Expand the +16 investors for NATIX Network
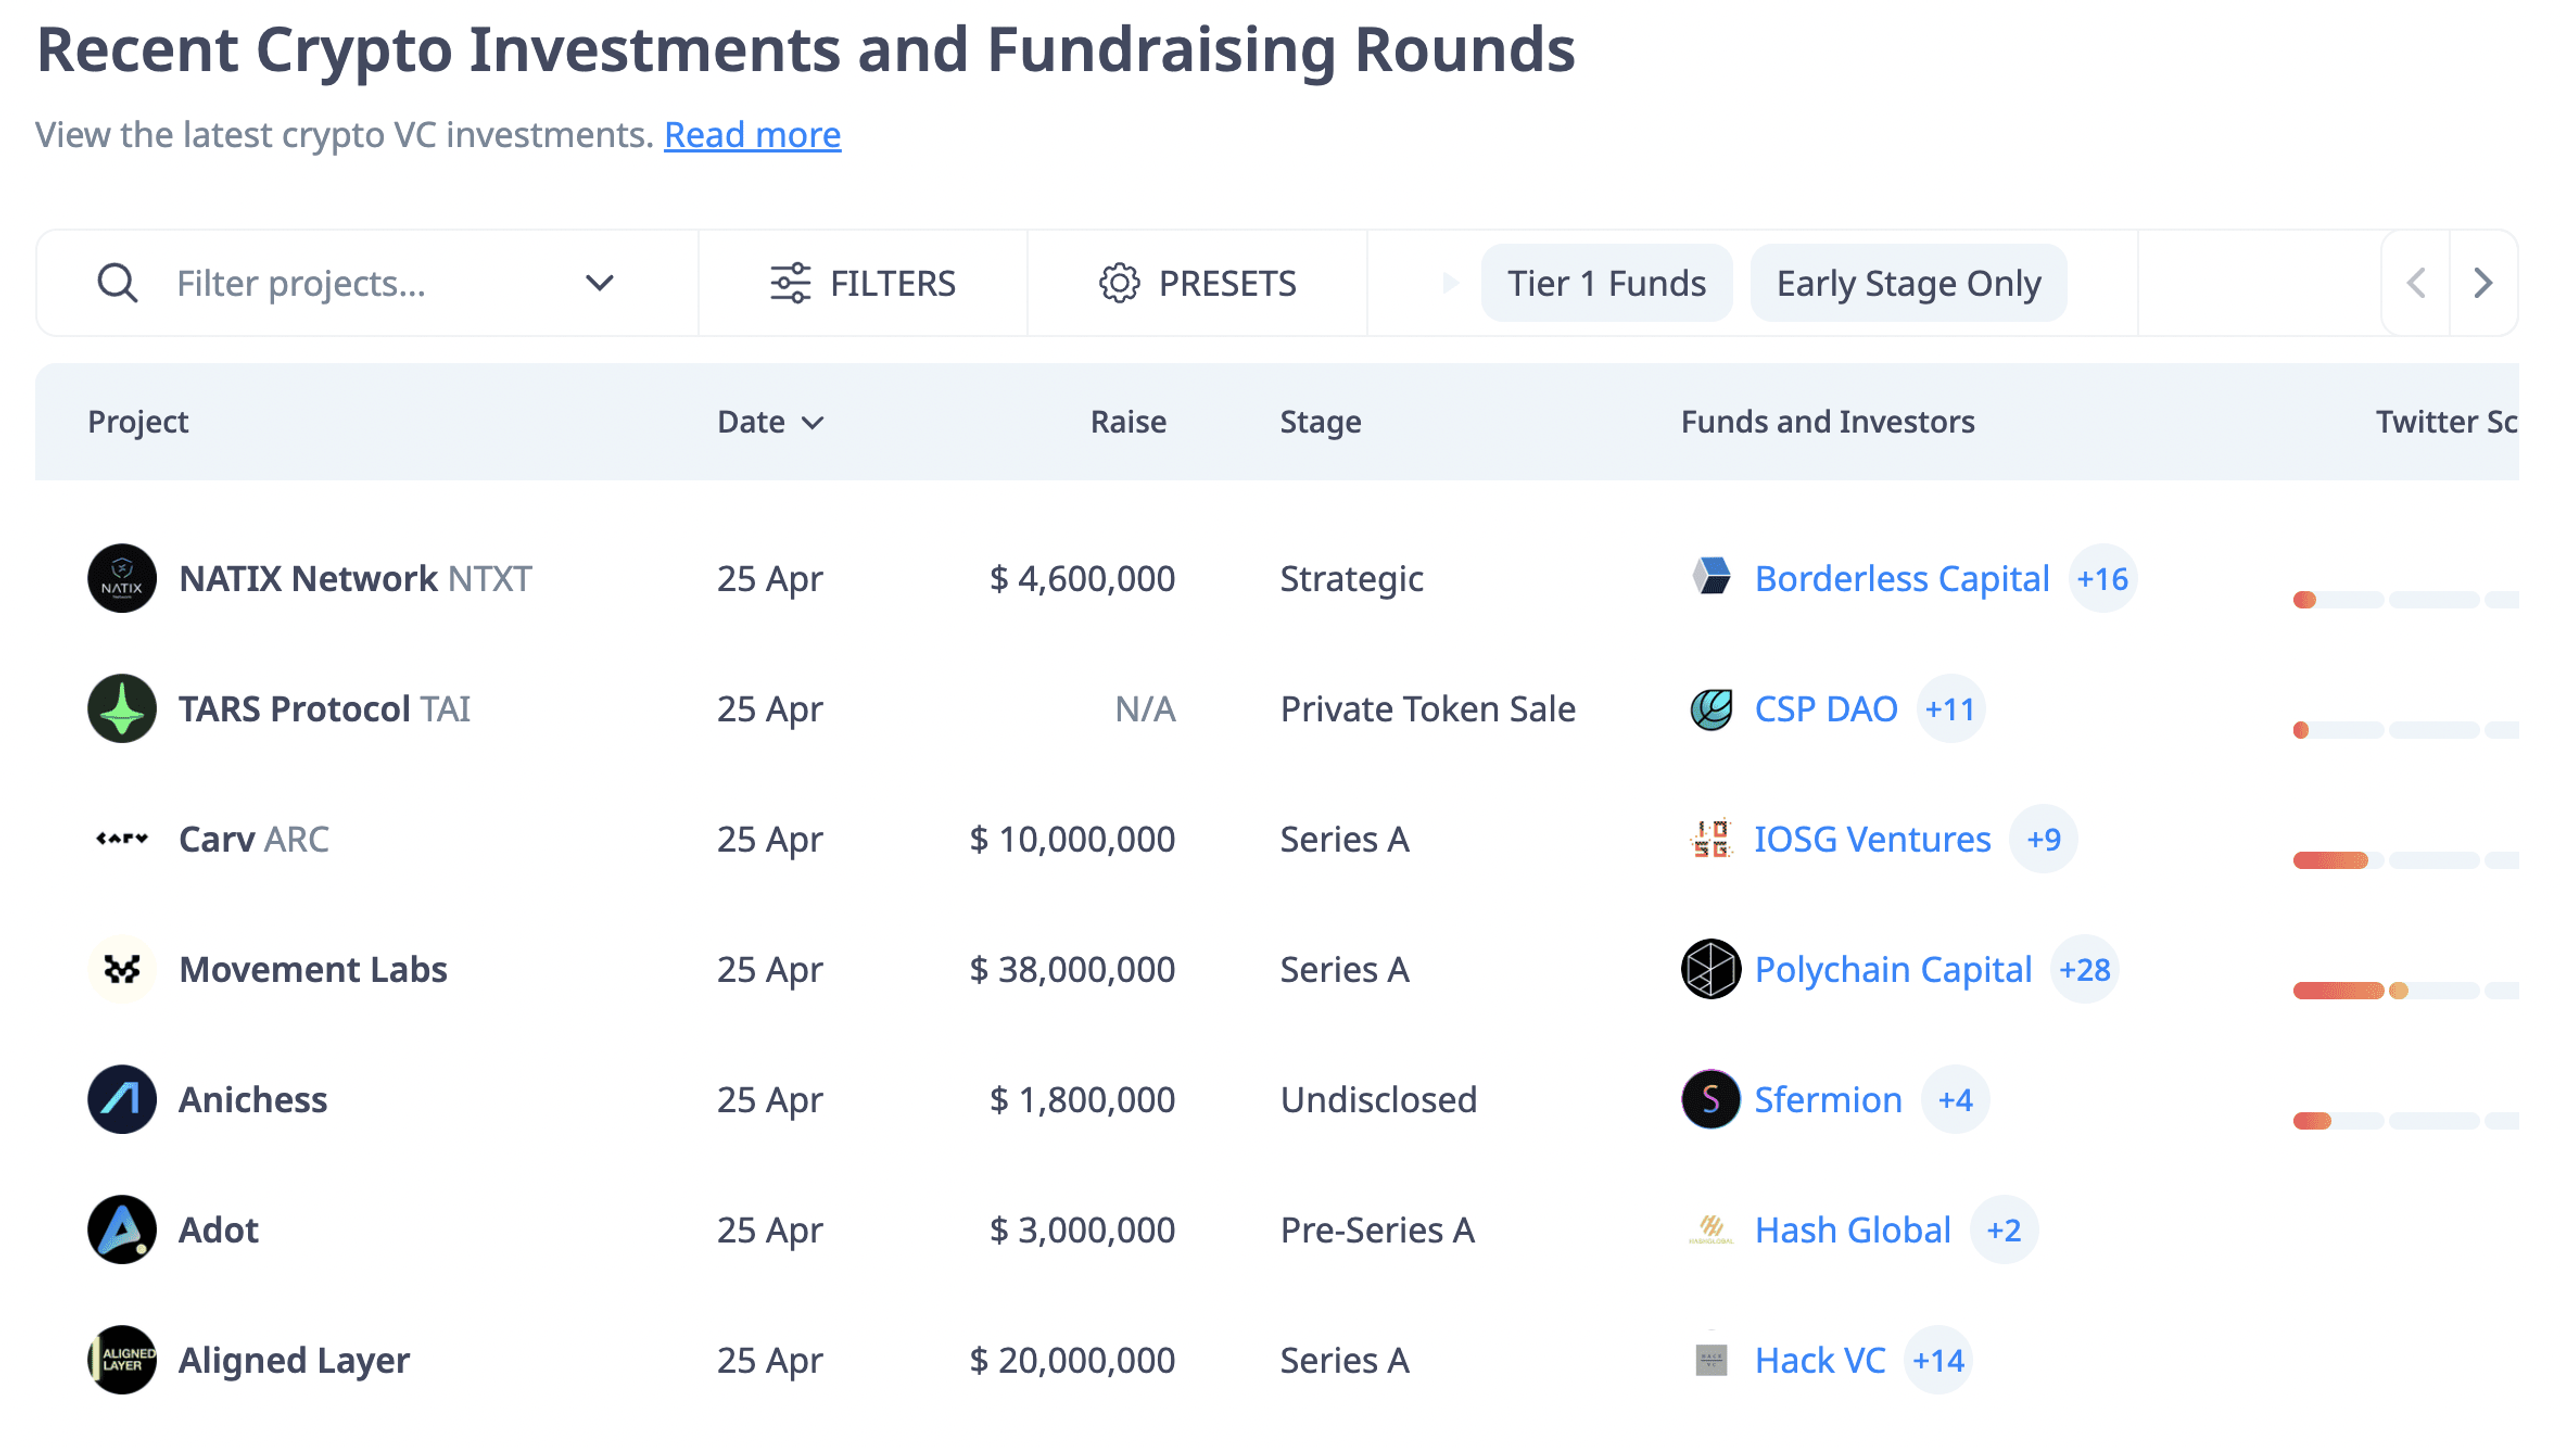Image resolution: width=2560 pixels, height=1448 pixels. 2101,578
